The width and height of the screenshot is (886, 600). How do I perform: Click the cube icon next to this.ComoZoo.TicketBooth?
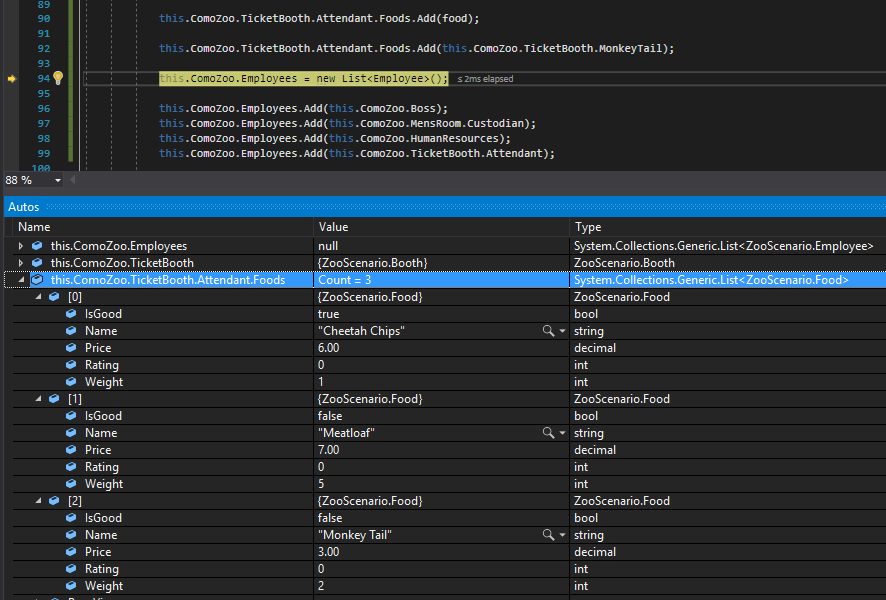[x=37, y=263]
